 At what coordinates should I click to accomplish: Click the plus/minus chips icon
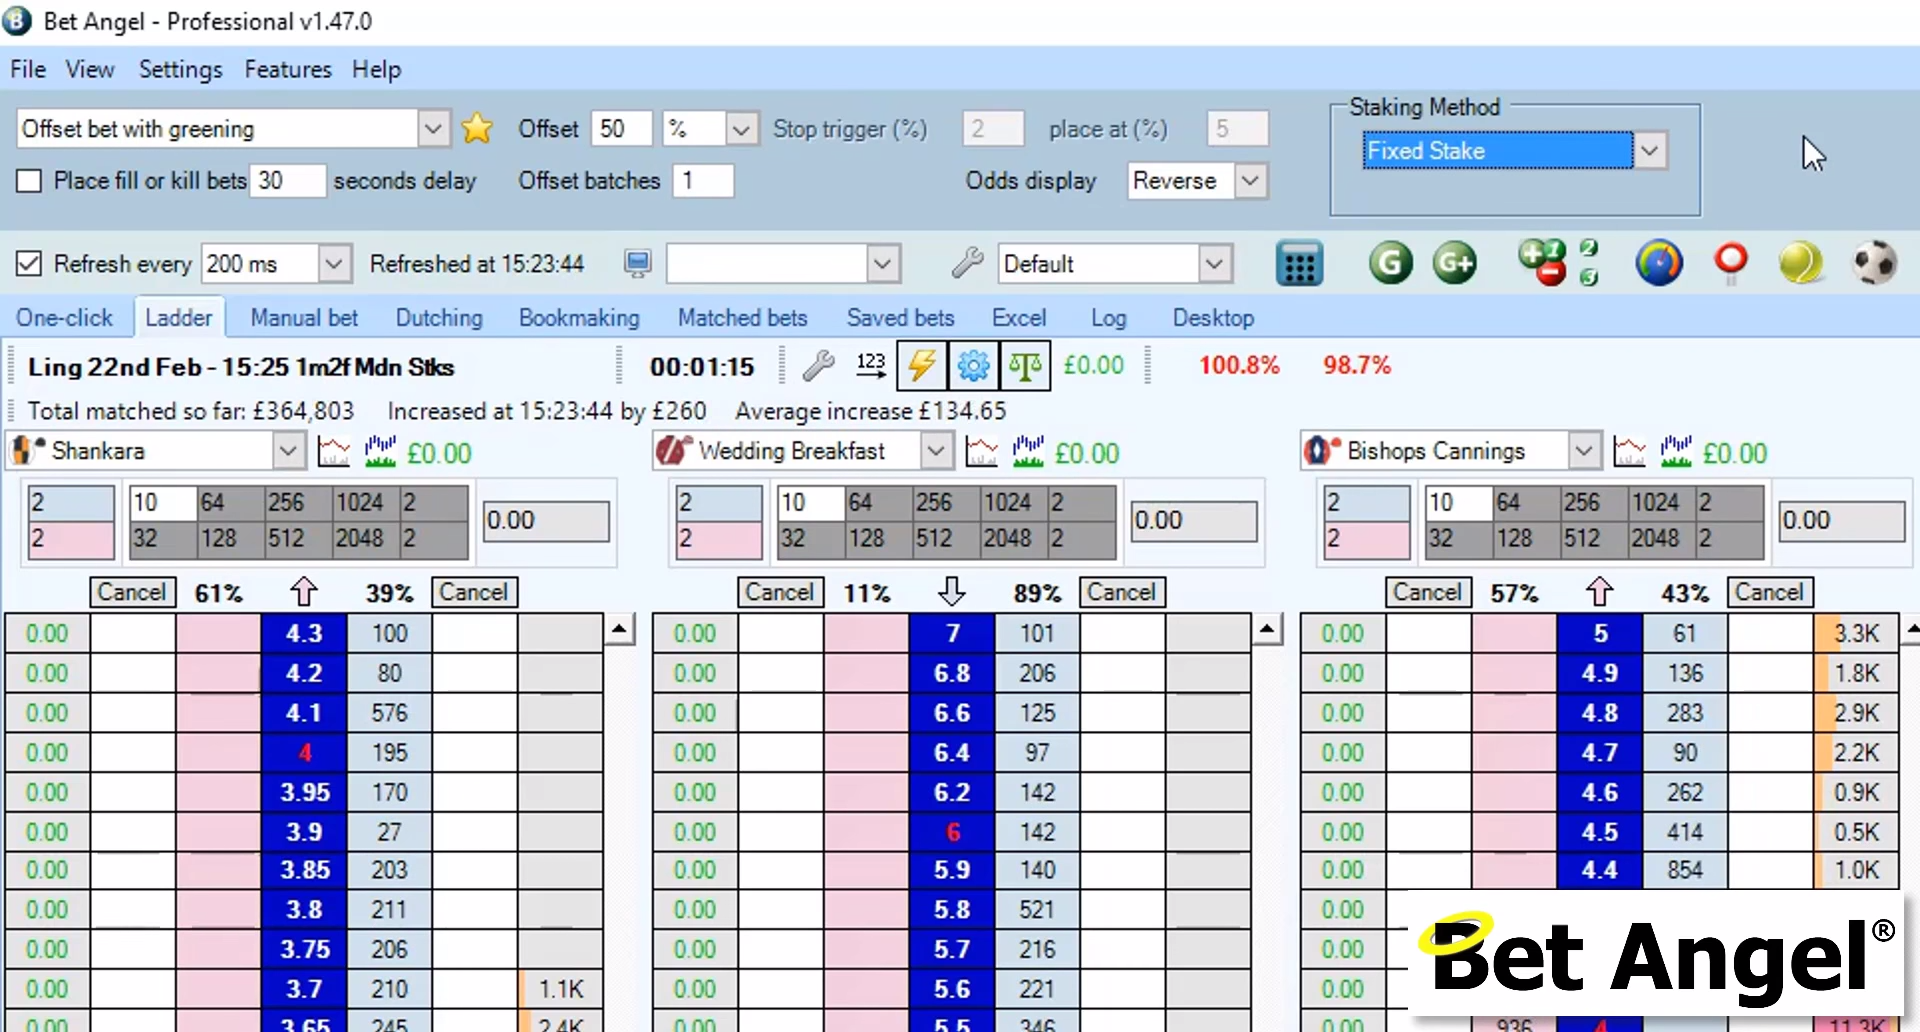1541,262
